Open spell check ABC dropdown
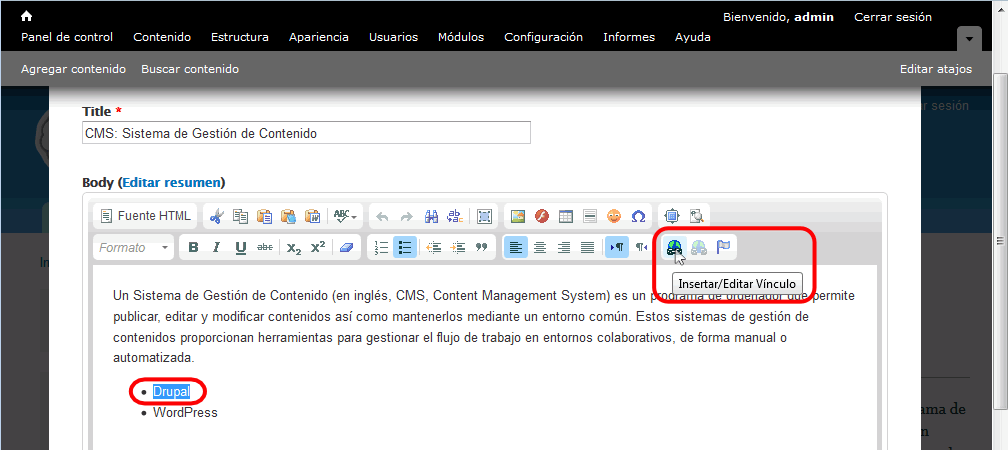This screenshot has height=450, width=1008. (x=345, y=217)
